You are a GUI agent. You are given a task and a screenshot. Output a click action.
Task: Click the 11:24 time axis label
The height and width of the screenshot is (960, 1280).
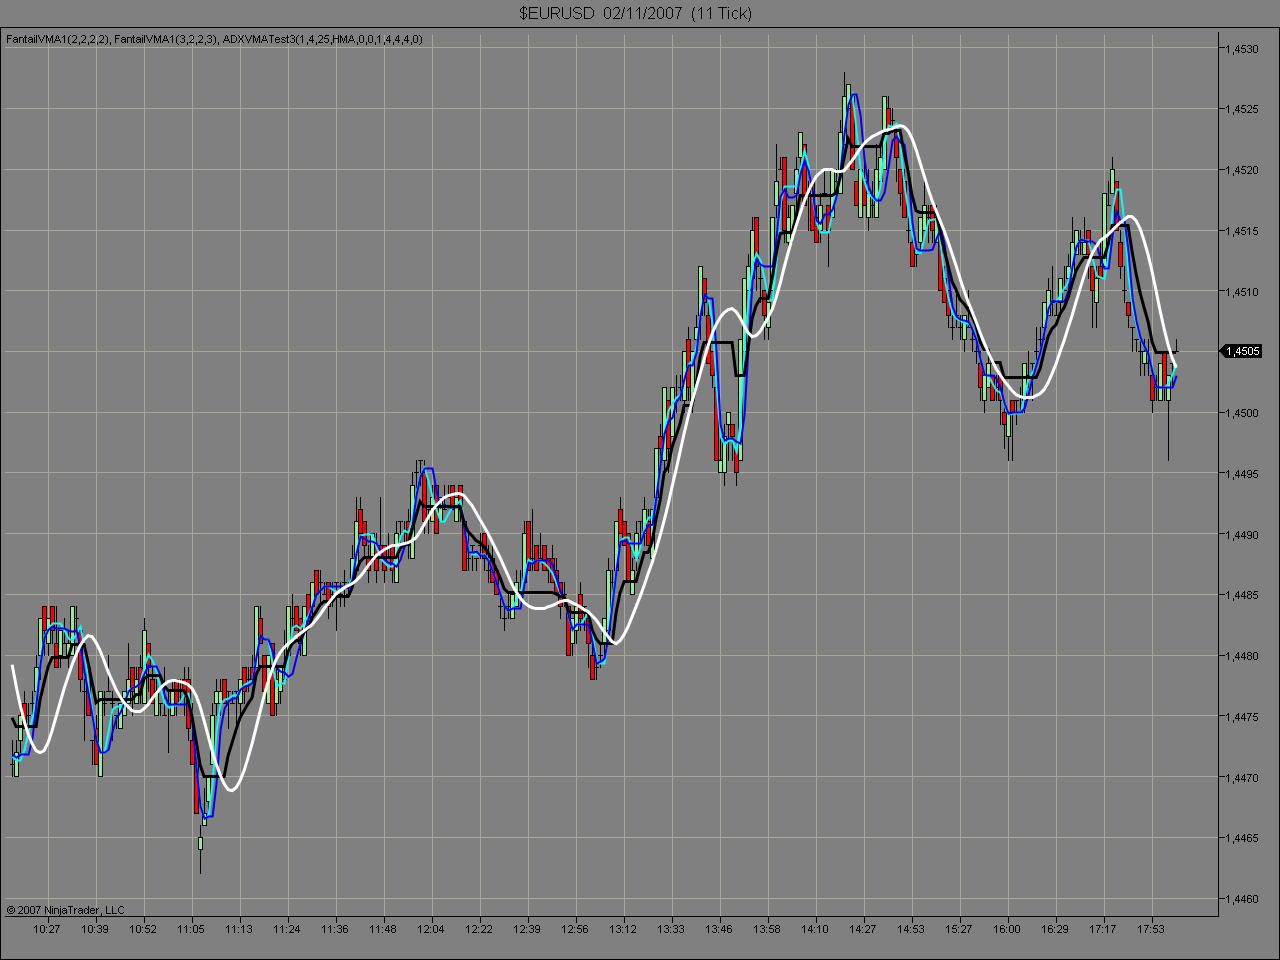(x=287, y=928)
